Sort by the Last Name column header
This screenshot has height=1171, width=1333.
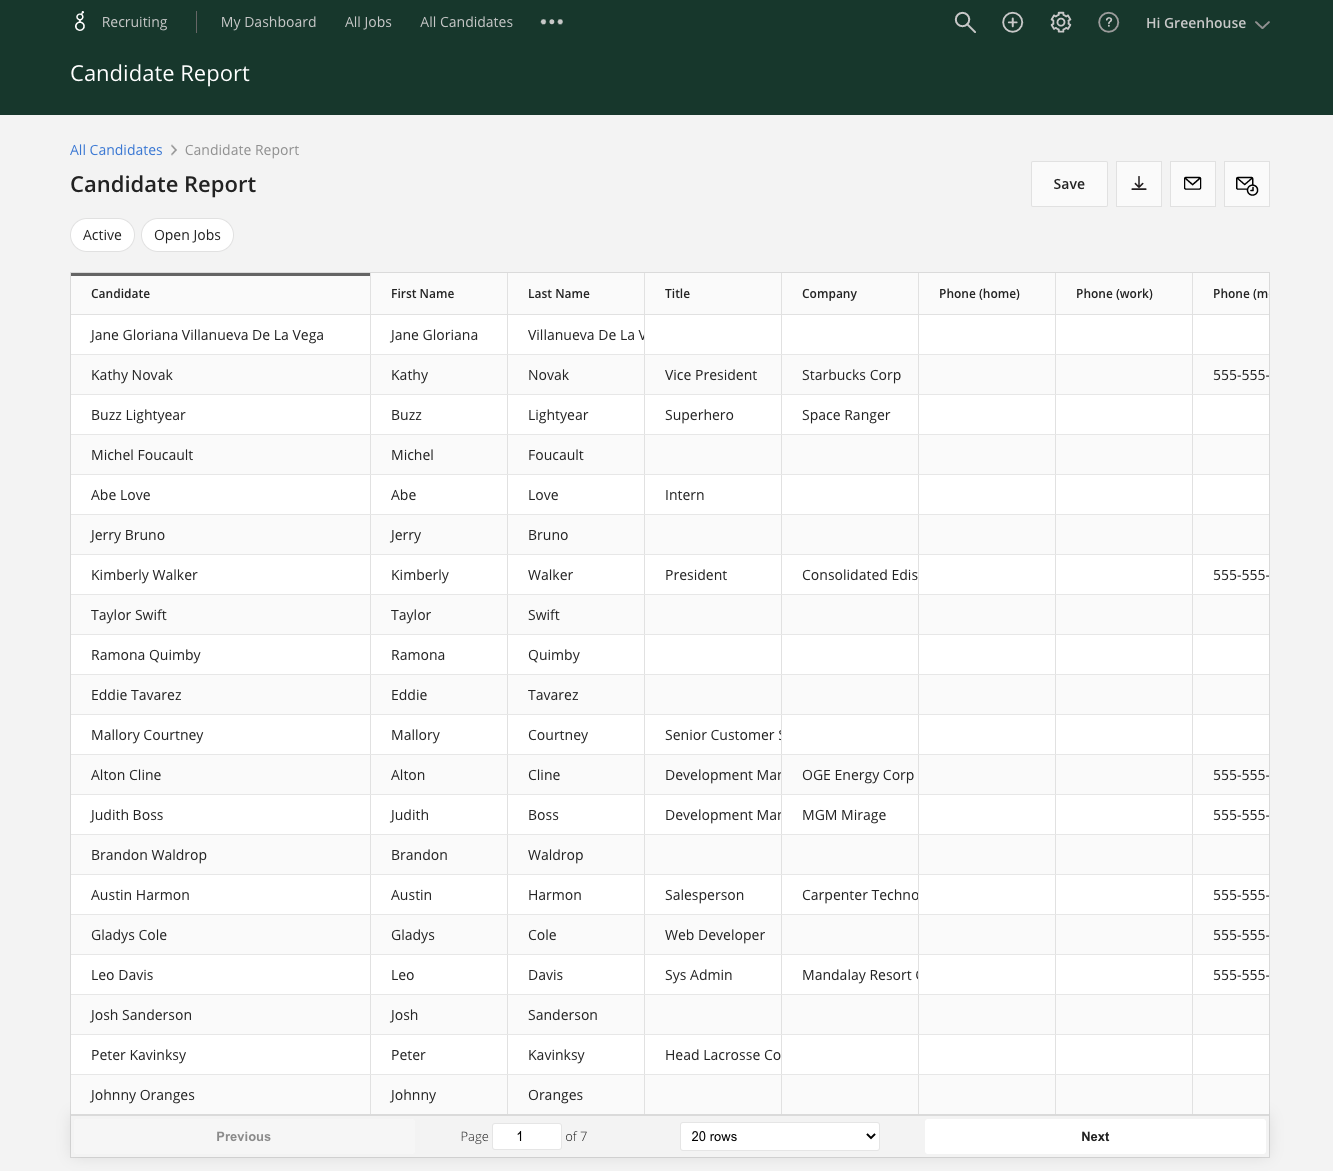coord(576,294)
